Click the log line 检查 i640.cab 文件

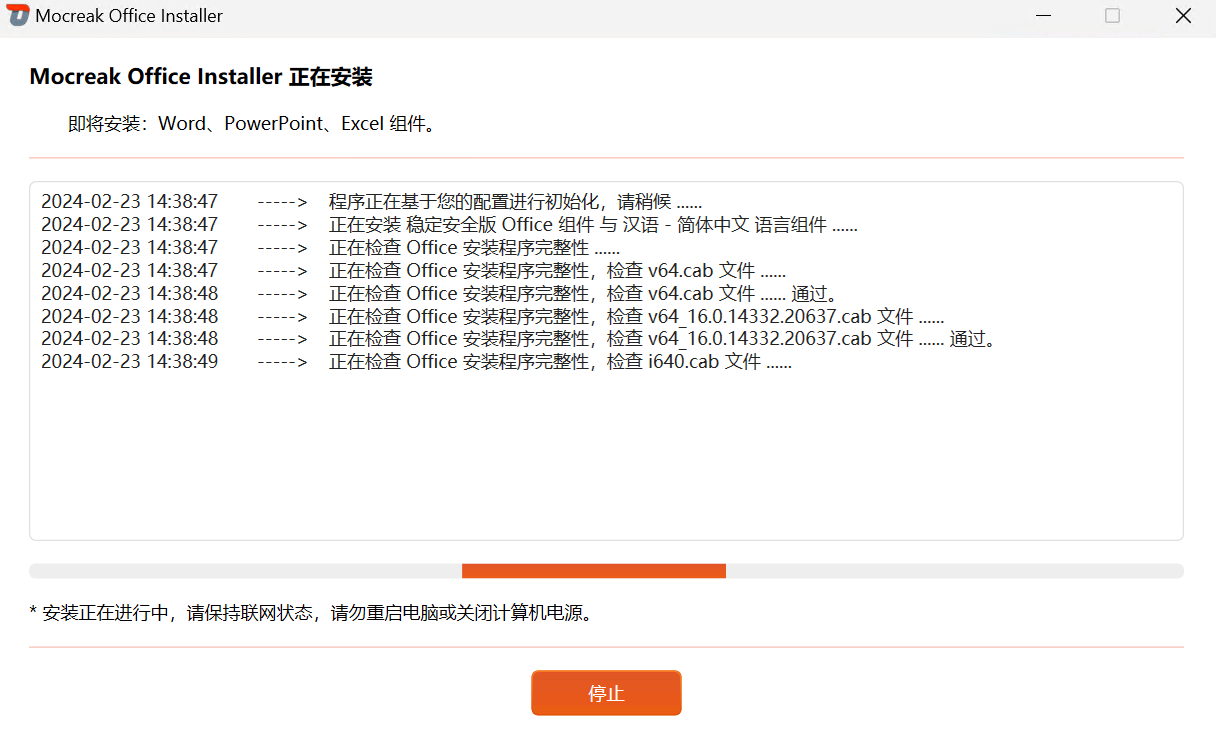(416, 362)
